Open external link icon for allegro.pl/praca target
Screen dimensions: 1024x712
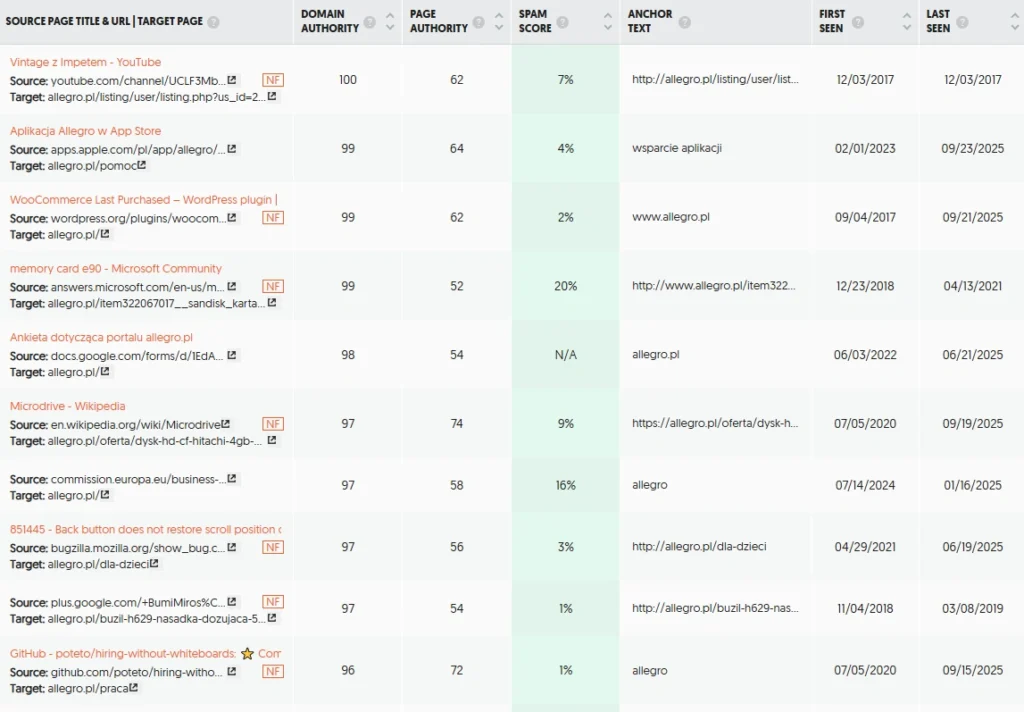[134, 688]
